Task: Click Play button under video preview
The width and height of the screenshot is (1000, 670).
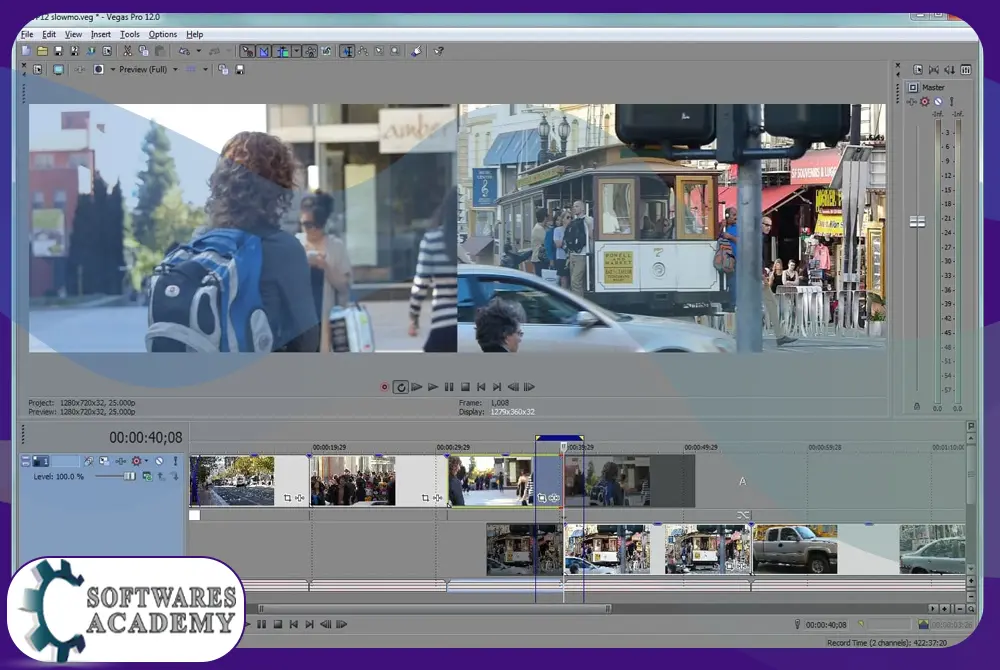Action: click(433, 387)
